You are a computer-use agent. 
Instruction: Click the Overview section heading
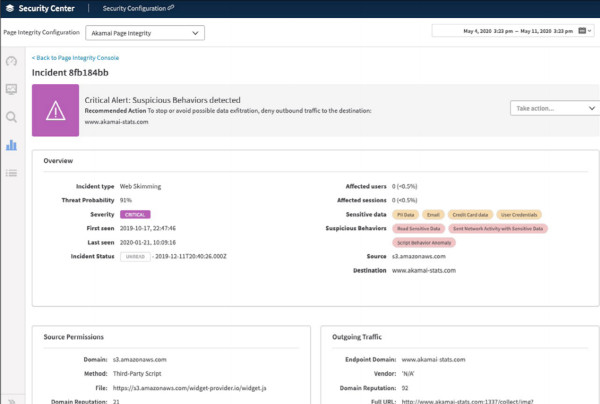pos(58,161)
